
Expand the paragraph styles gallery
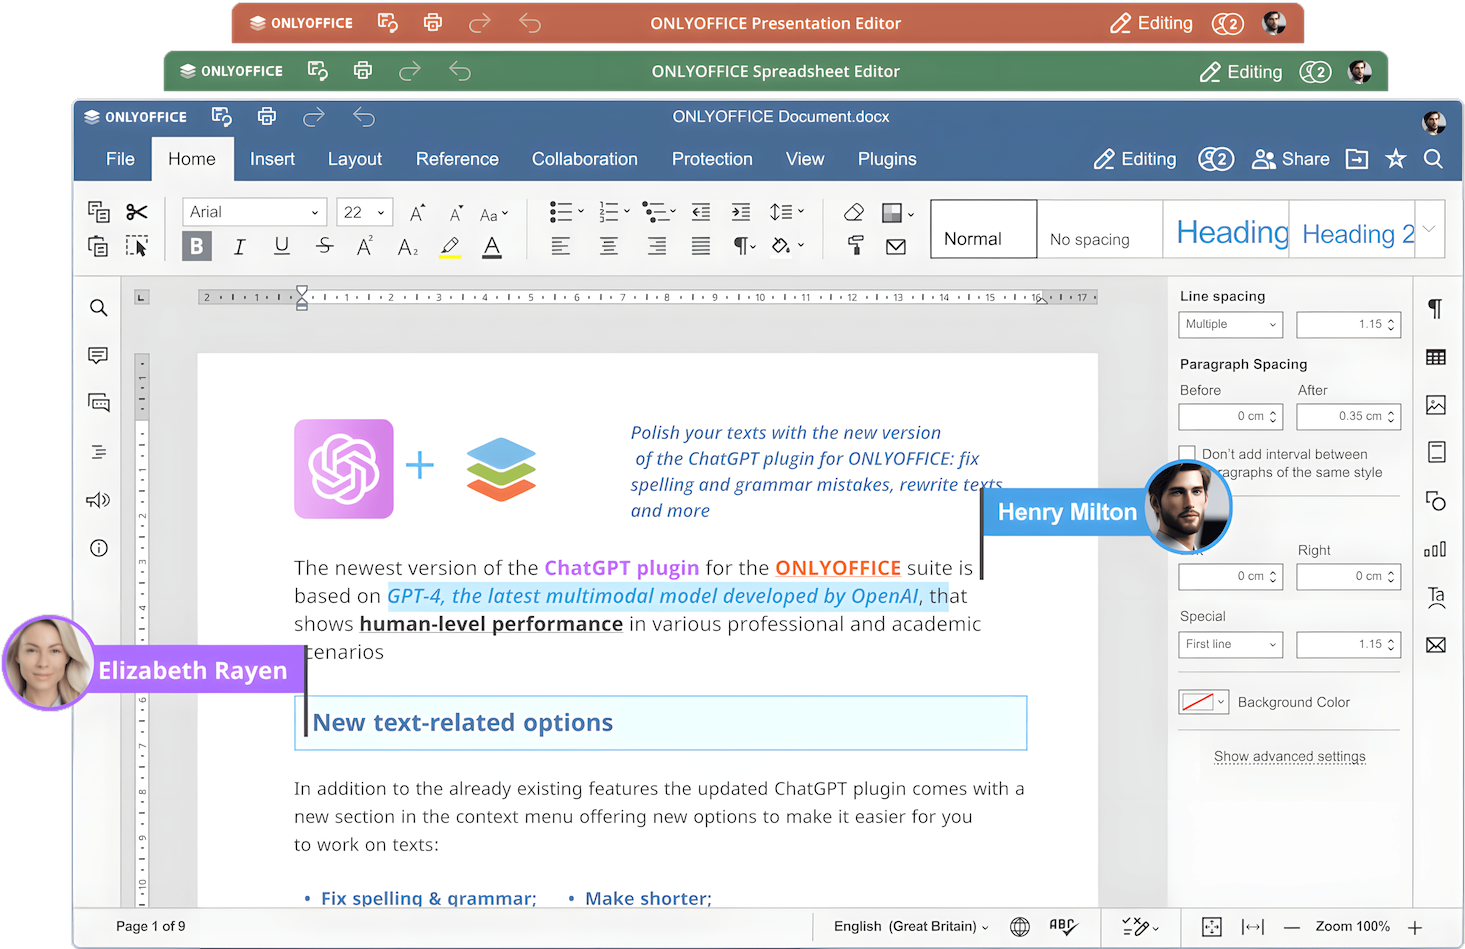pyautogui.click(x=1430, y=229)
